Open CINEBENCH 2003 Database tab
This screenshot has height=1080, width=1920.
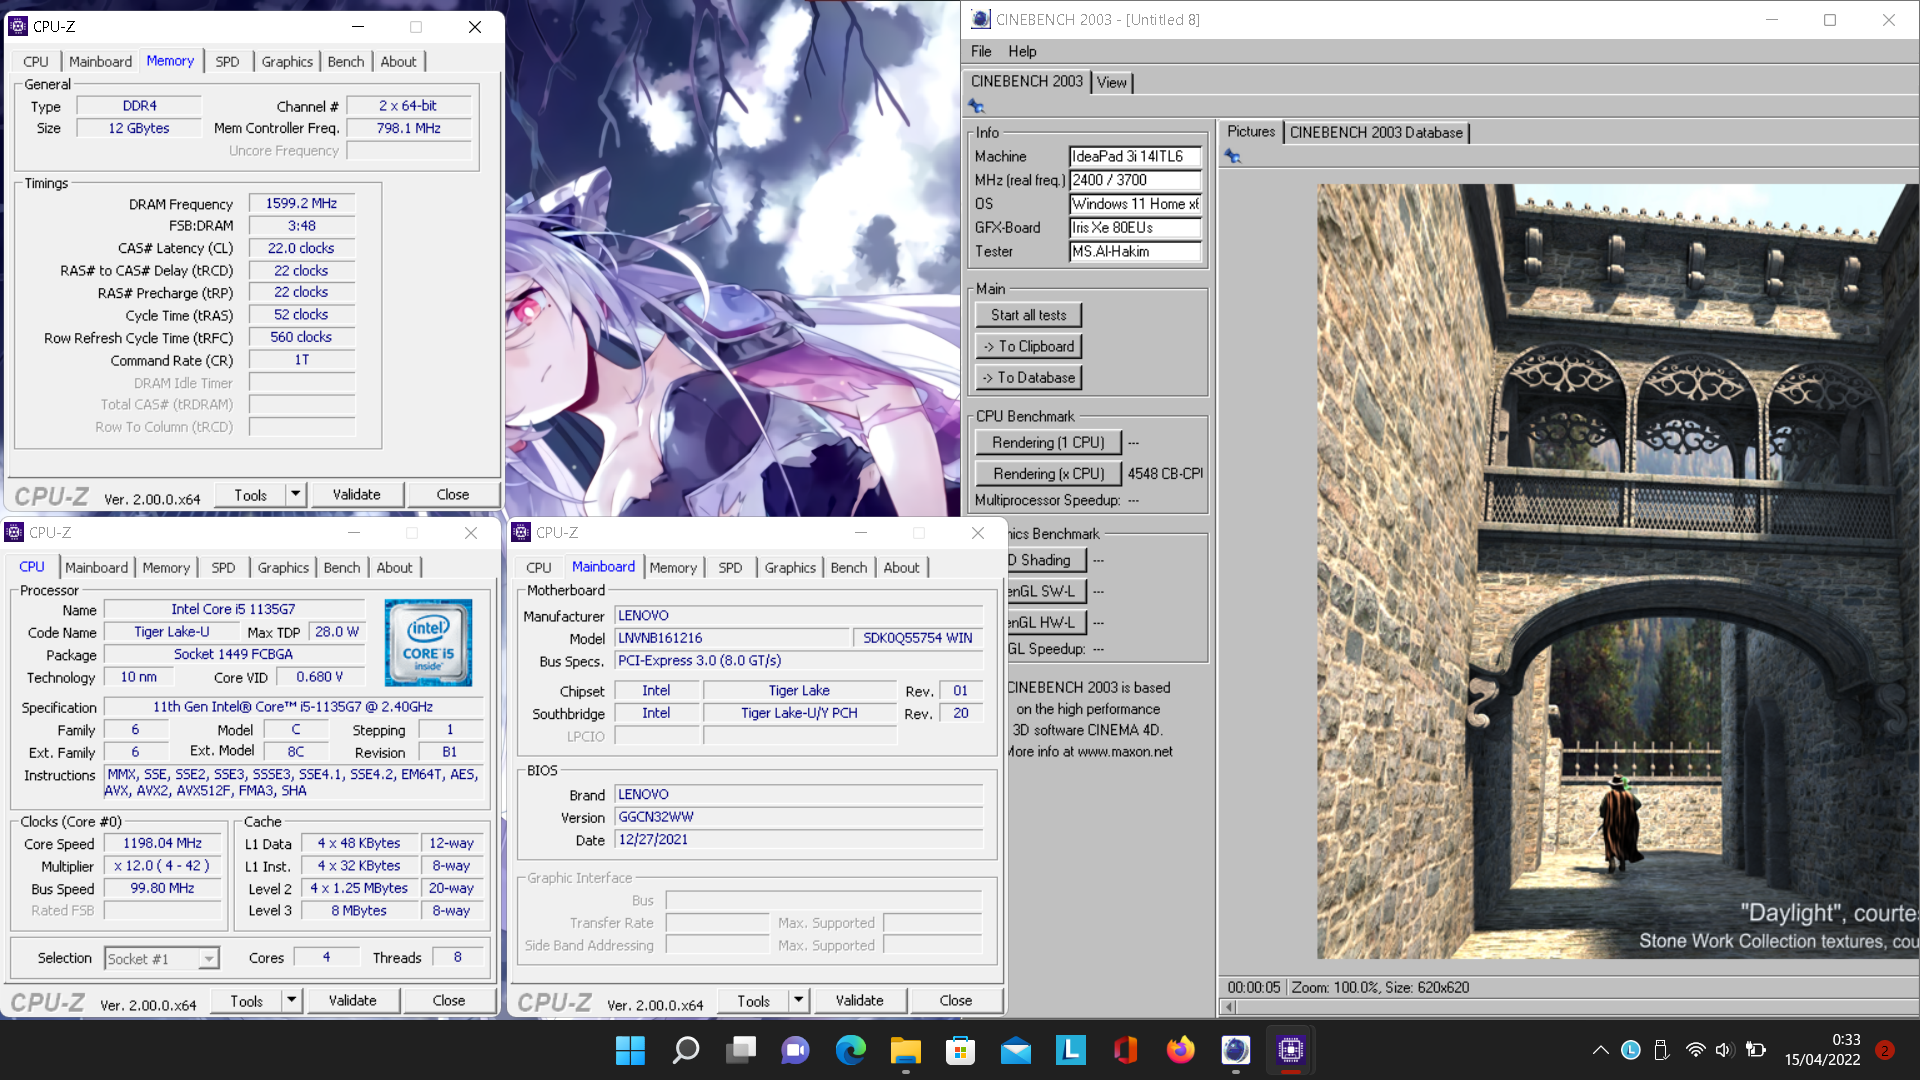[1376, 132]
